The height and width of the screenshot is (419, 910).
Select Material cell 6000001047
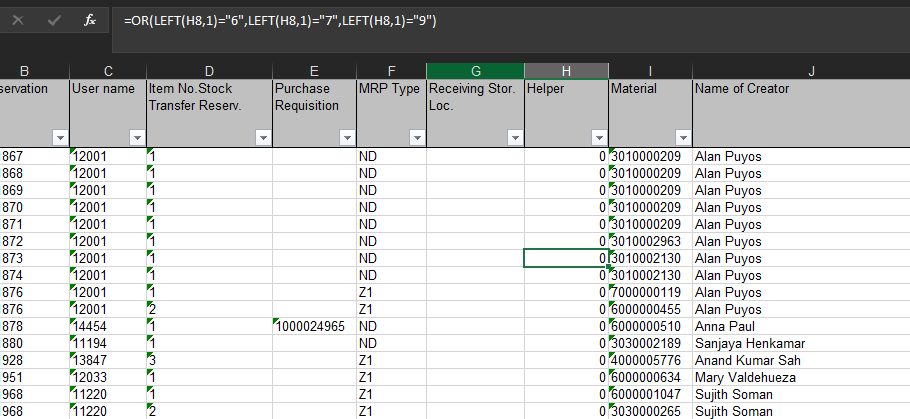(x=650, y=395)
